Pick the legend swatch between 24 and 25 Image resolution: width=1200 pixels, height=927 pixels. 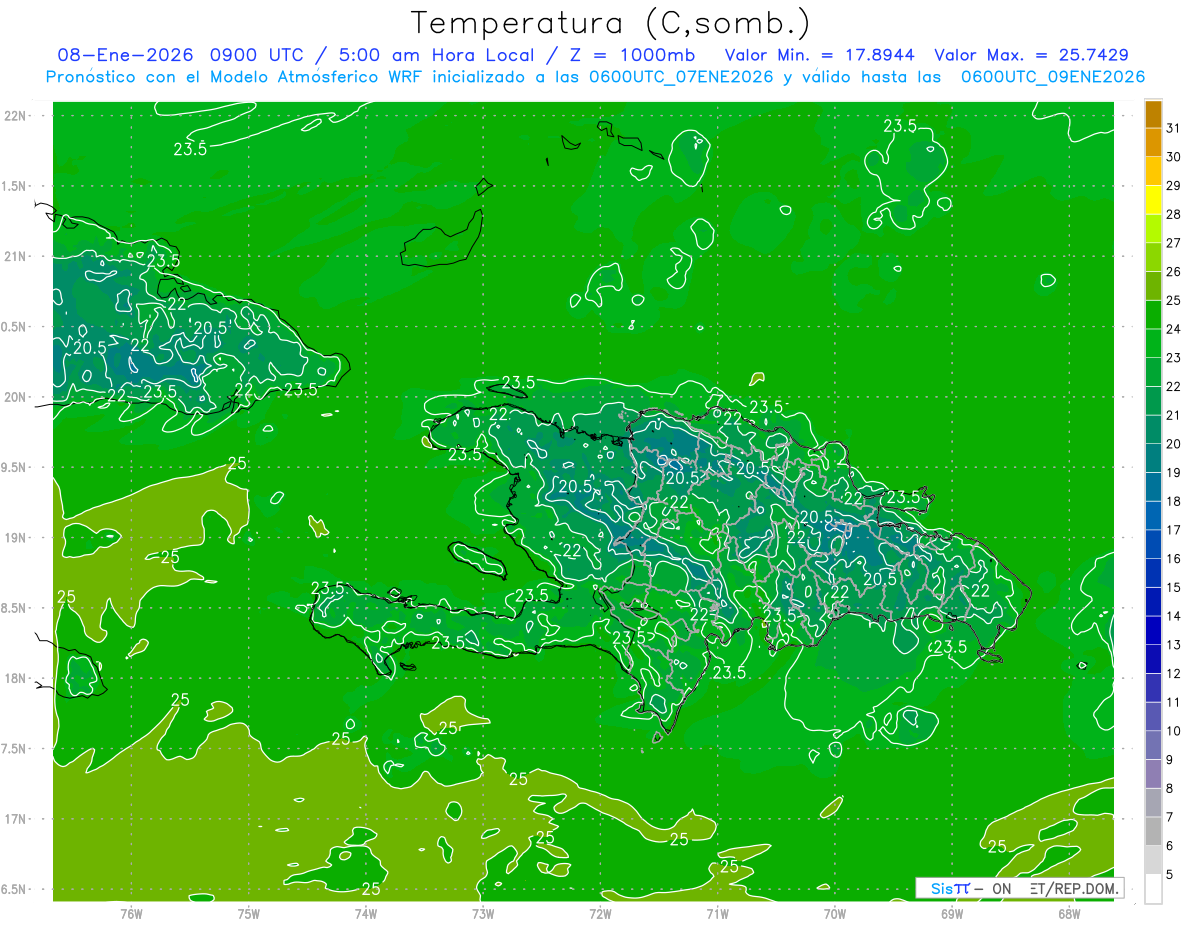coord(1153,315)
